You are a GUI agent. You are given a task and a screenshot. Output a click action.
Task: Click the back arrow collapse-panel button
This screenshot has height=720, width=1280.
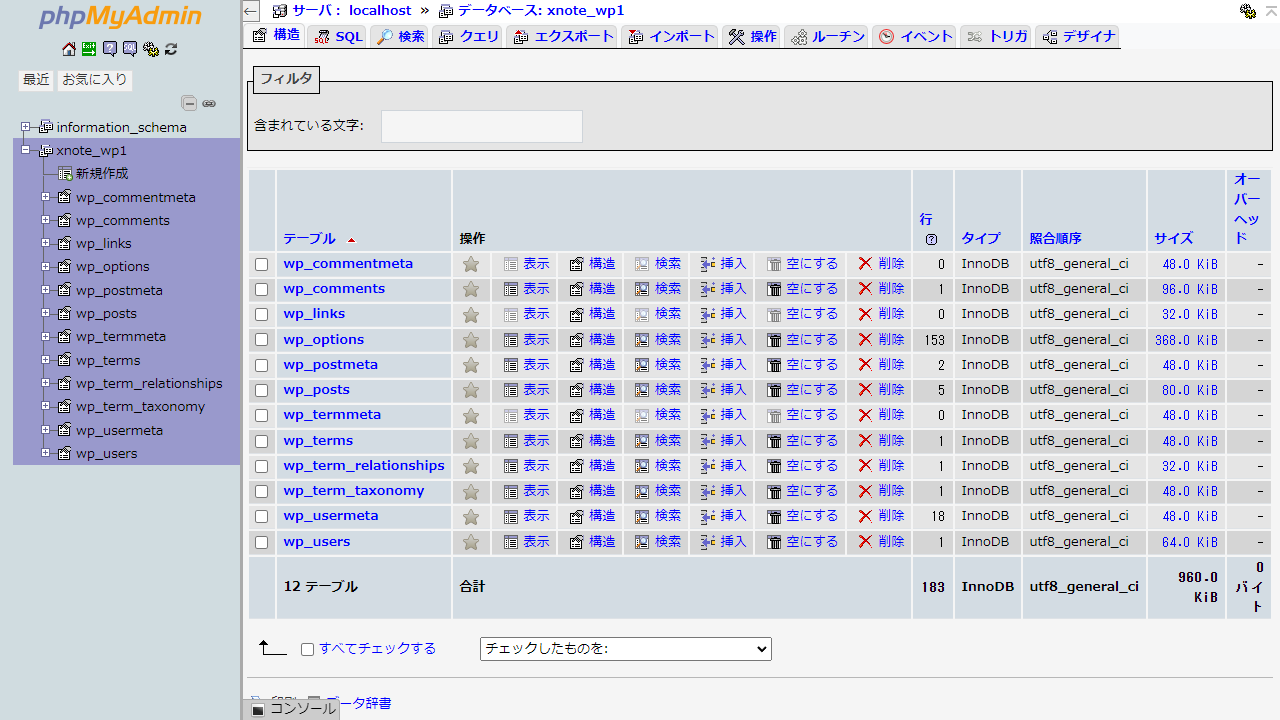pyautogui.click(x=251, y=11)
